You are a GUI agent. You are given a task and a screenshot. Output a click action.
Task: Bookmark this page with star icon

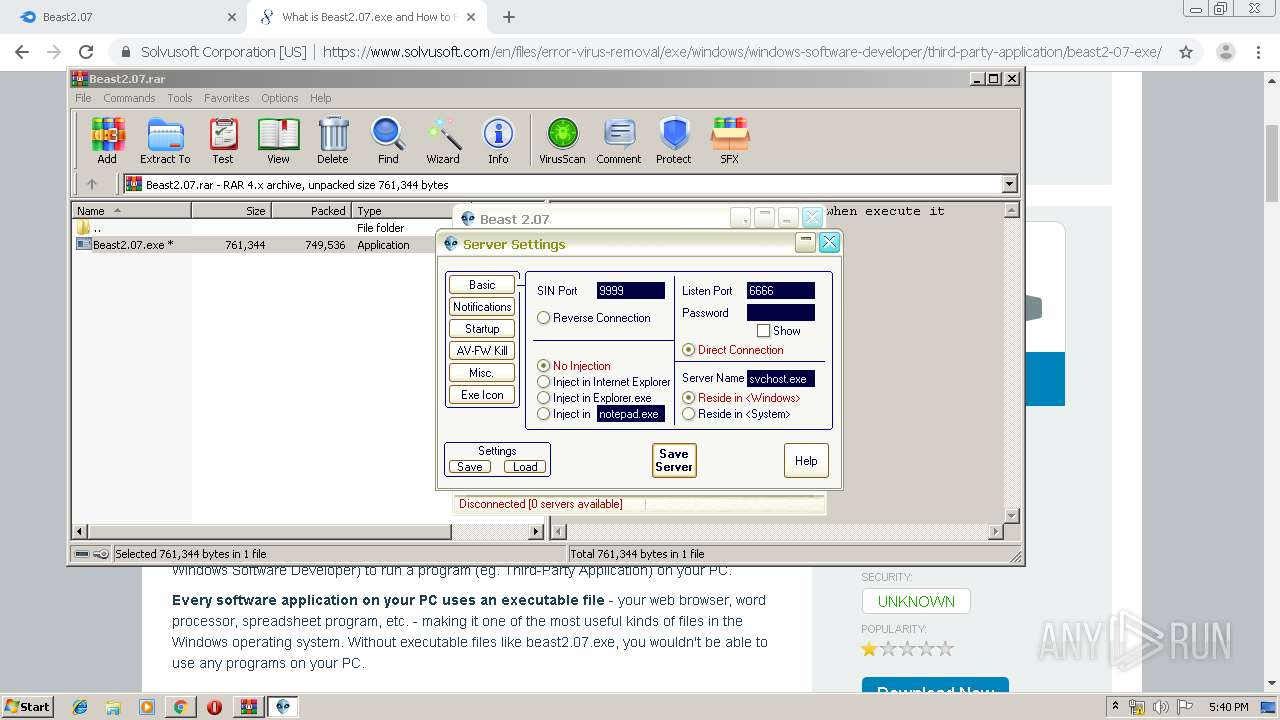[x=1186, y=52]
